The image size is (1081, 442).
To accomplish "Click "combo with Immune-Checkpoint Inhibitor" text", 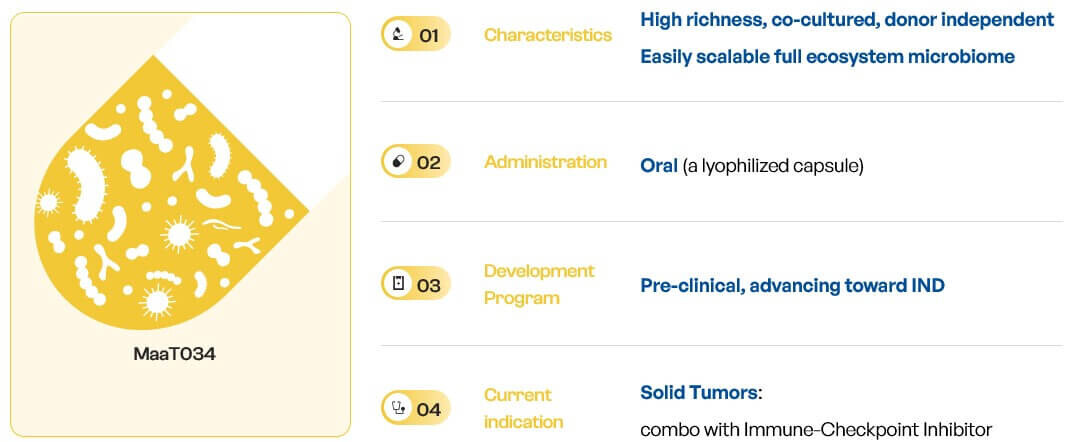I will (x=816, y=430).
